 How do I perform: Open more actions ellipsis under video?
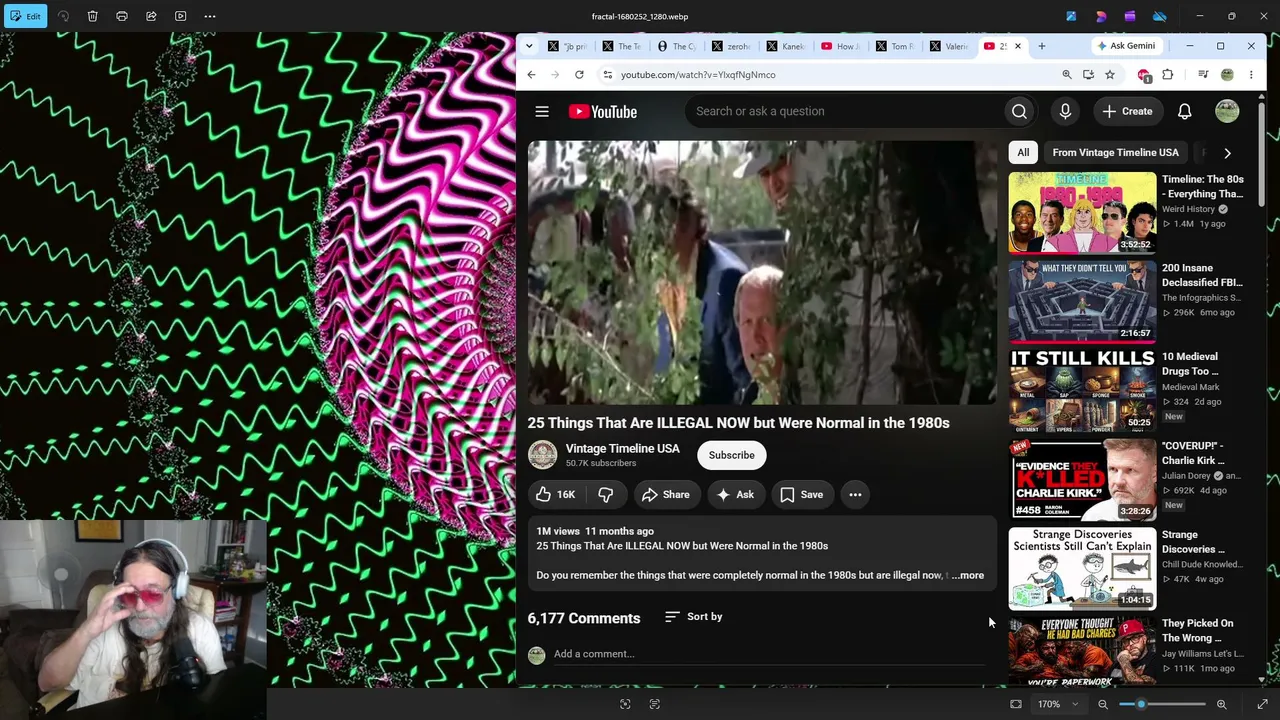click(855, 495)
